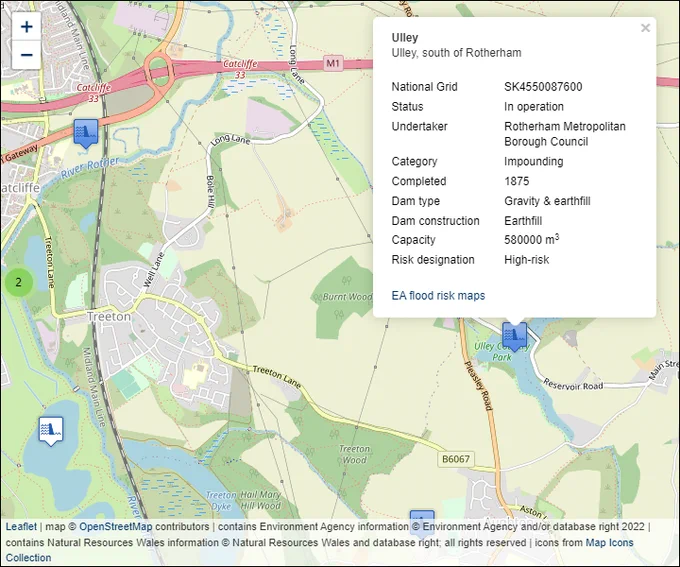Zoom in on the map
Viewport: 680px width, 567px height.
point(26,27)
